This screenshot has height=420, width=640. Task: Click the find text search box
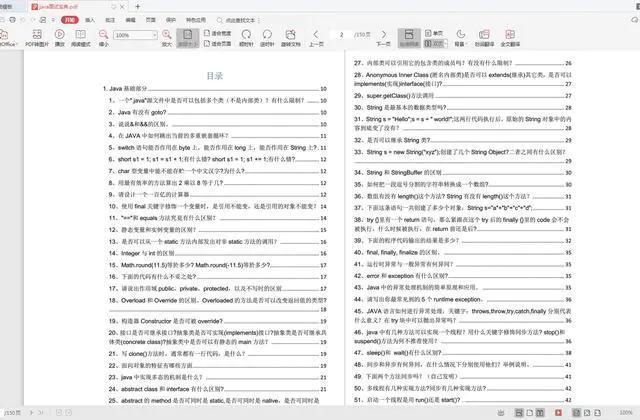click(x=238, y=20)
